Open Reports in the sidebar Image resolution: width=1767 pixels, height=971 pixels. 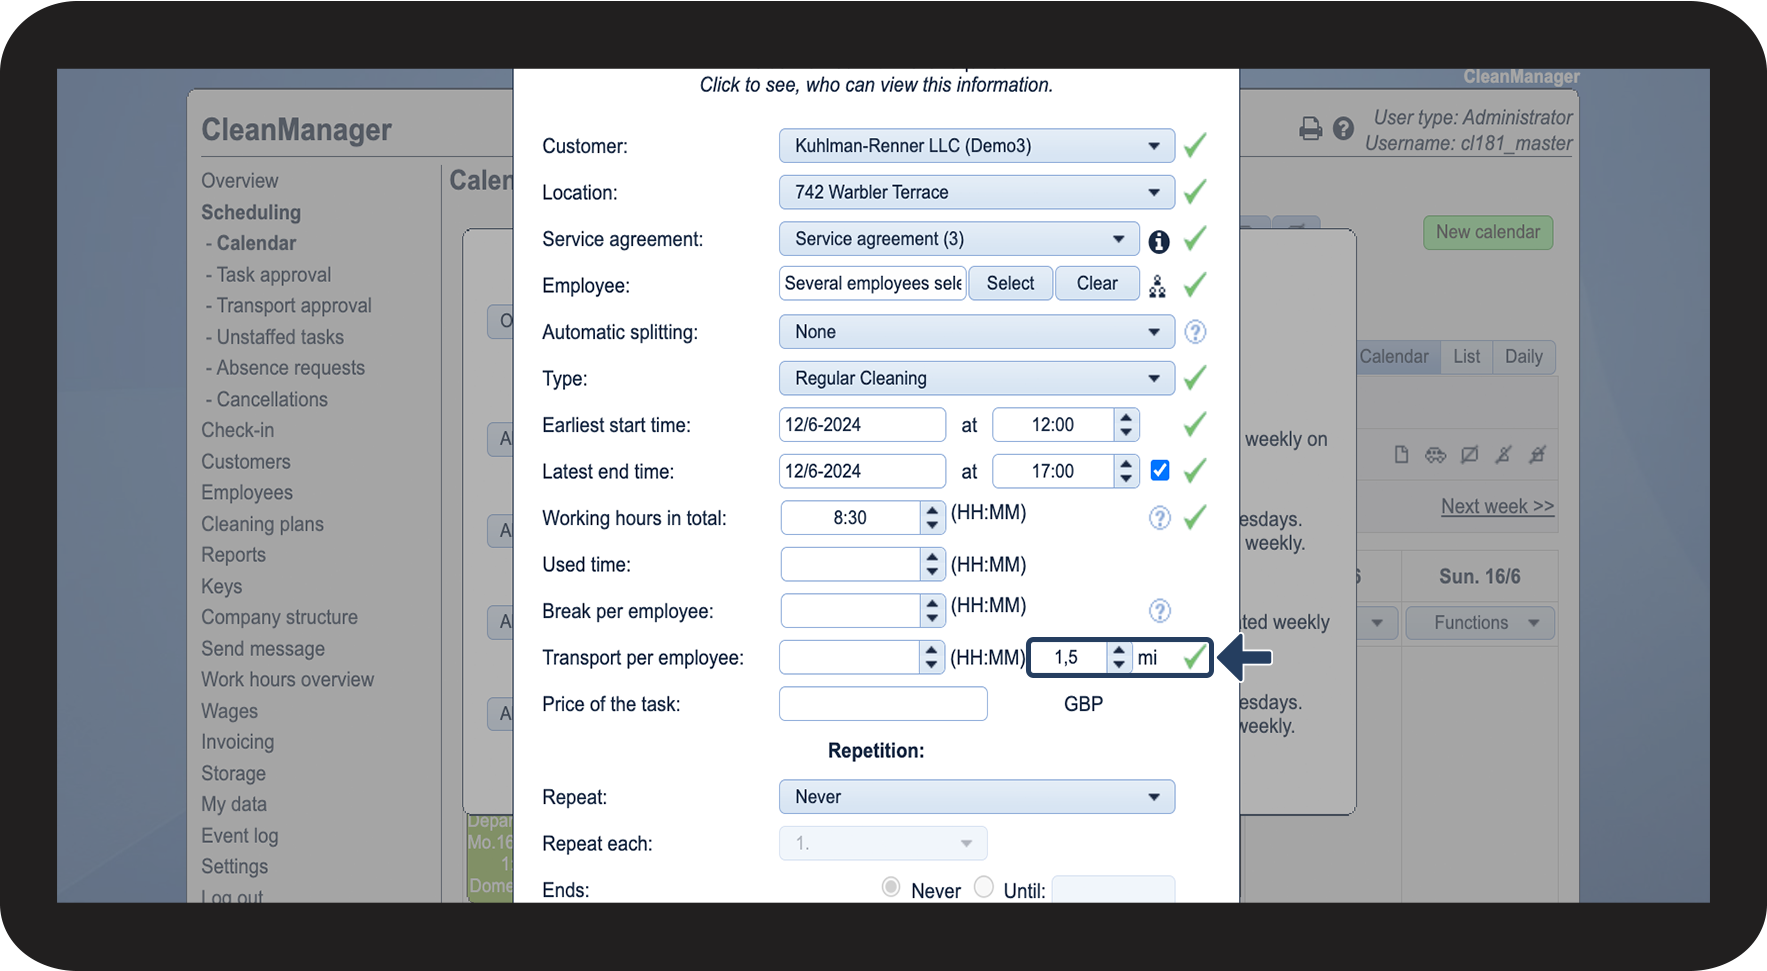click(234, 555)
